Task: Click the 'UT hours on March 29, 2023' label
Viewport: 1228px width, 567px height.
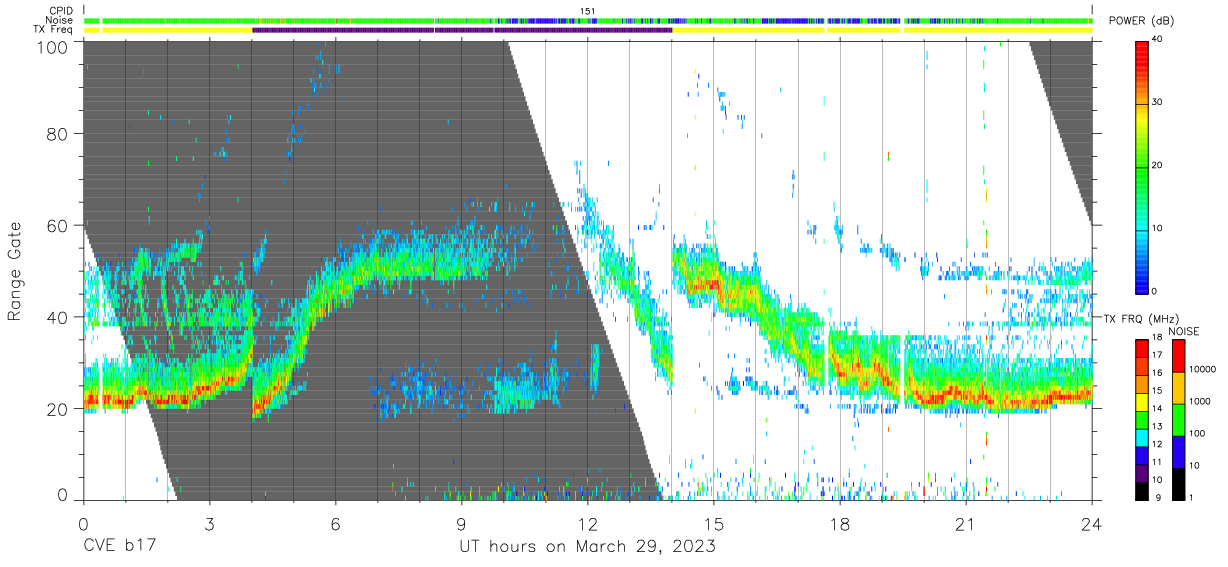Action: [587, 547]
